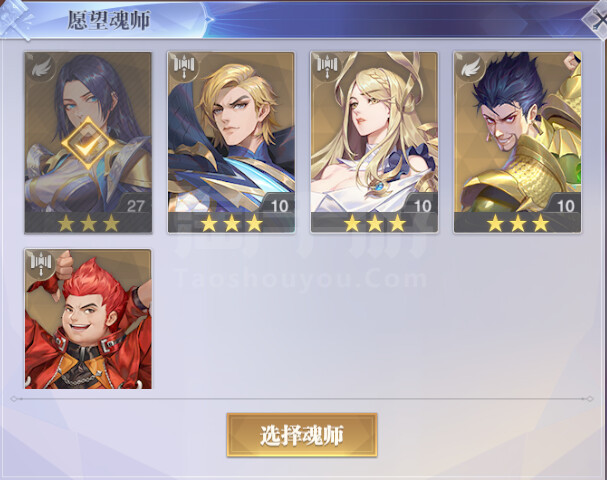Viewport: 607px width, 480px height.
Task: Click wing class icon on dark-haired woman card
Action: coord(41,69)
